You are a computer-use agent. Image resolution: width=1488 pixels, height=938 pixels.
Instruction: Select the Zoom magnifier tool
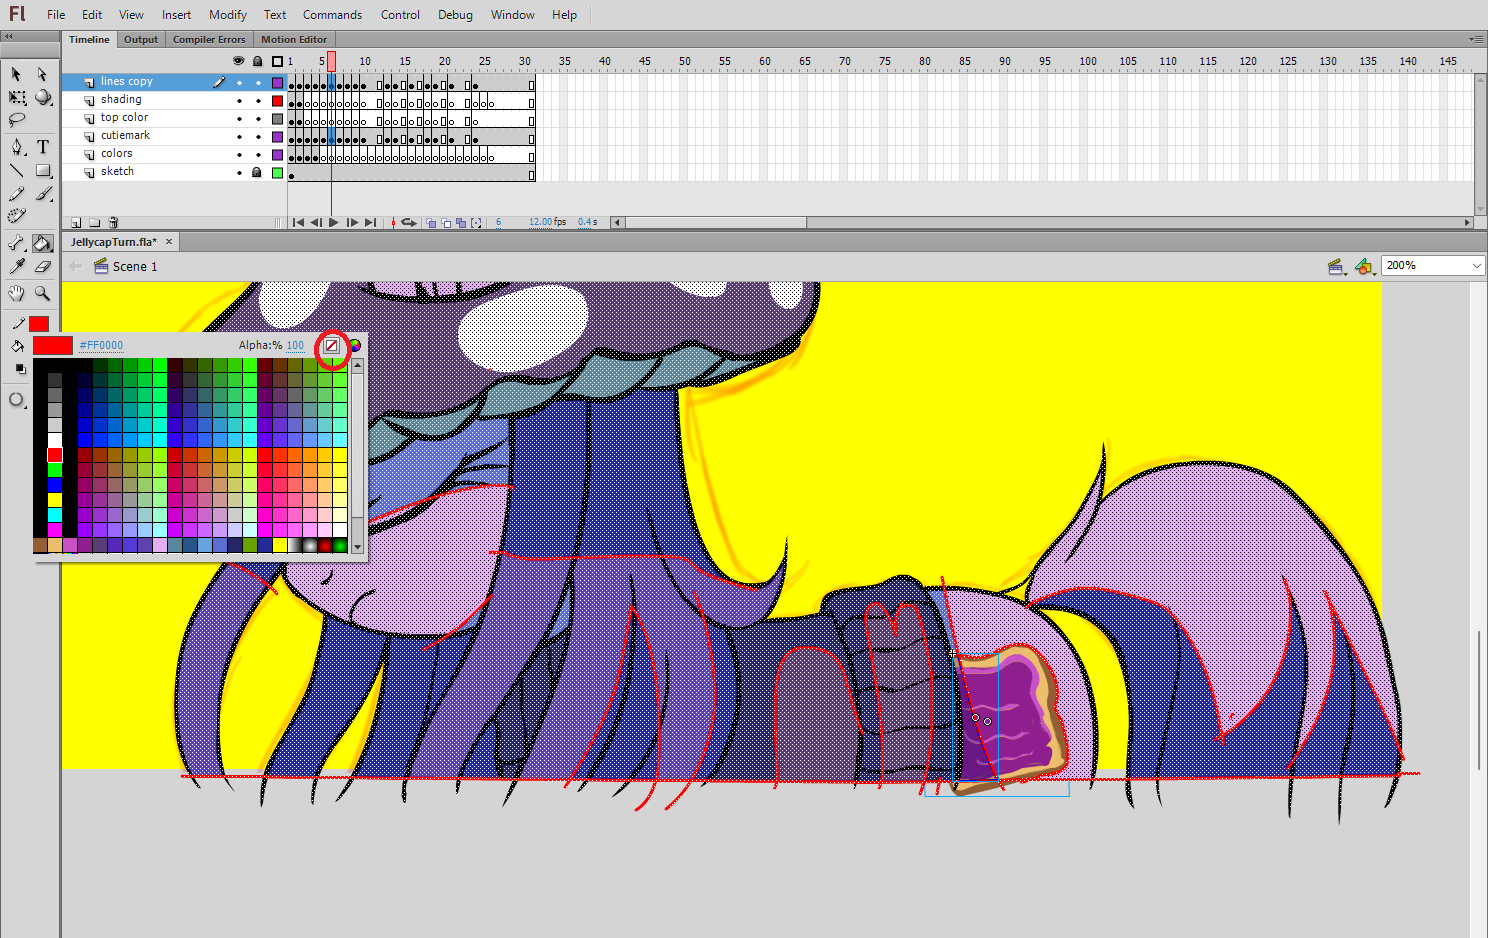tap(43, 293)
